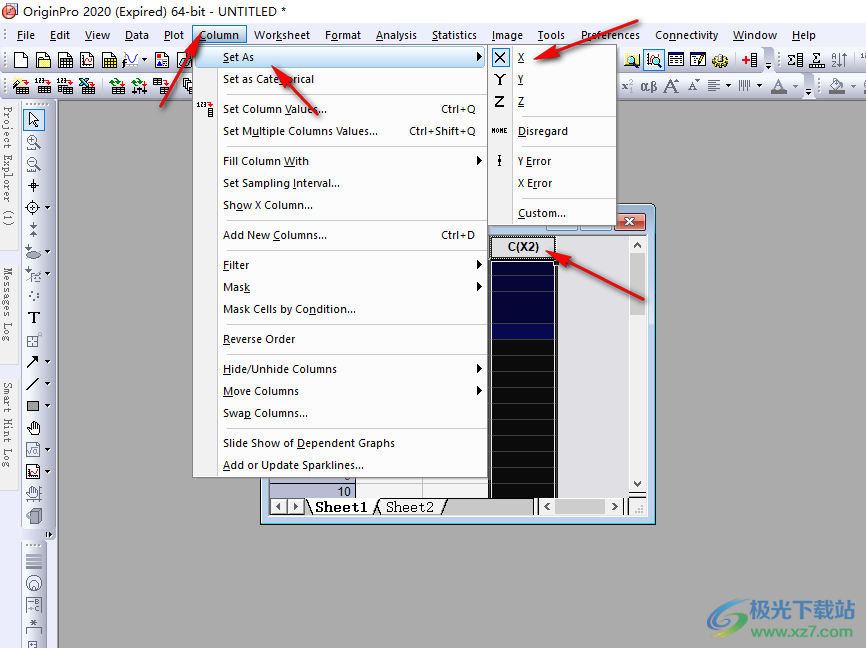This screenshot has width=866, height=648.
Task: Click the New Layout toolbar icon
Action: [162, 60]
